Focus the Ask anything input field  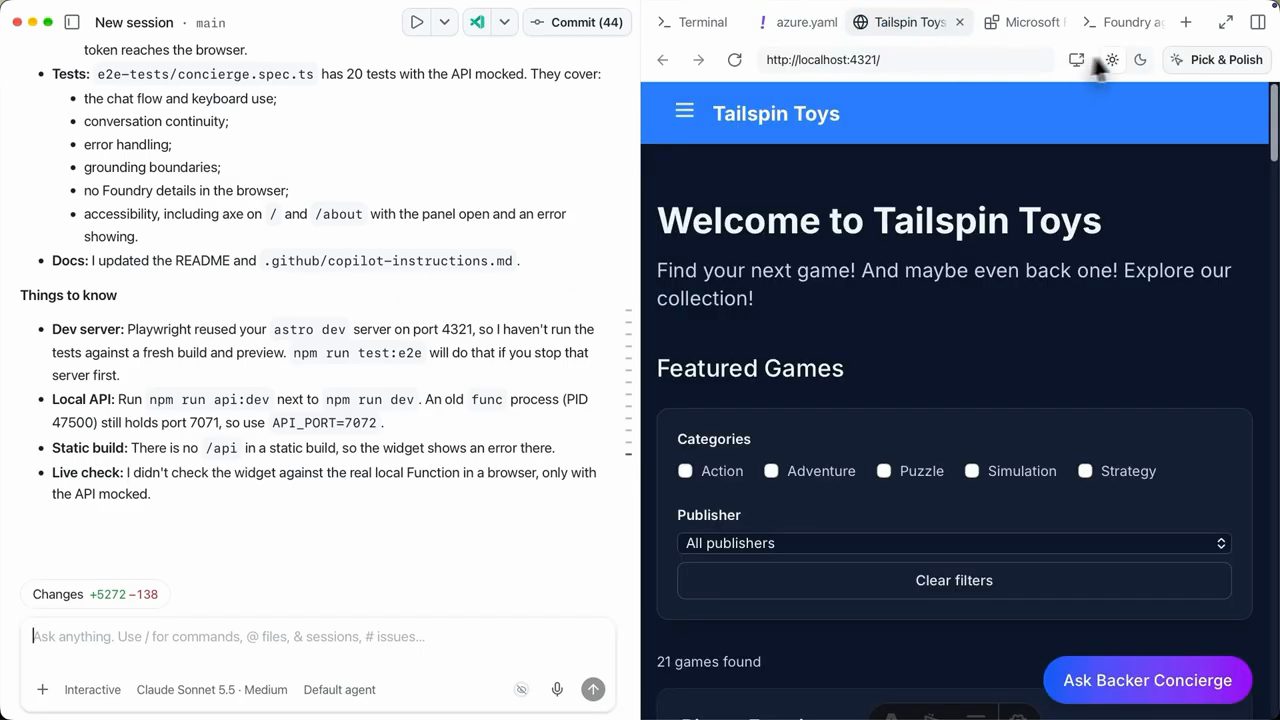(318, 636)
